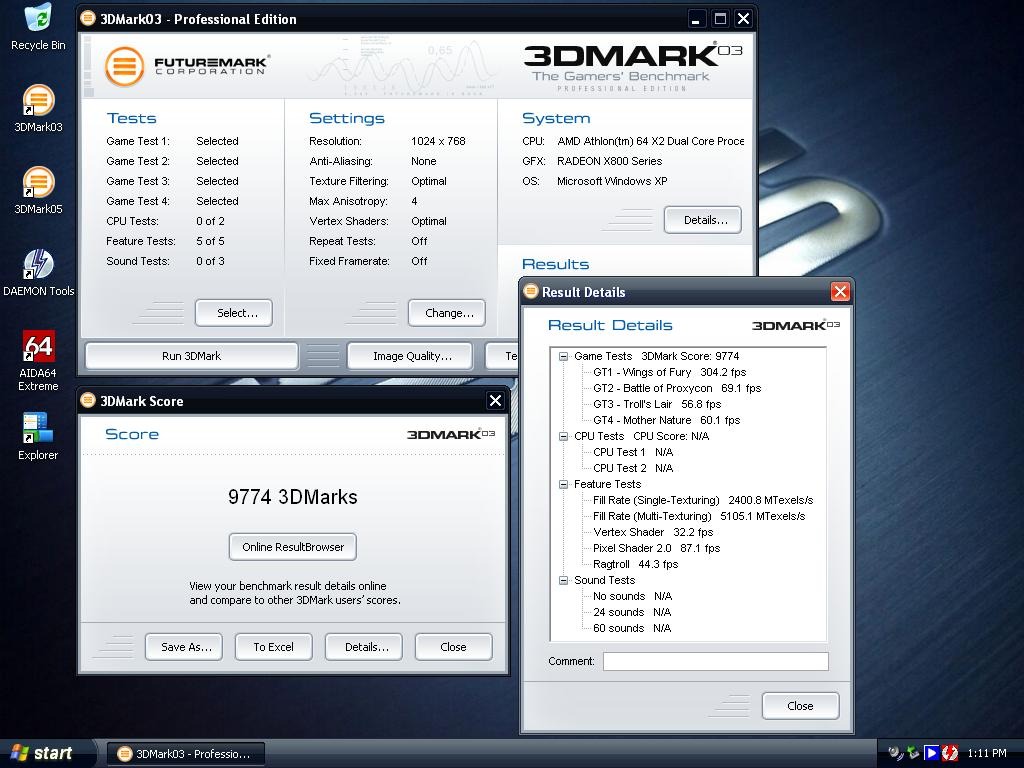Click Close button in the 3DMark Score window

click(x=453, y=647)
